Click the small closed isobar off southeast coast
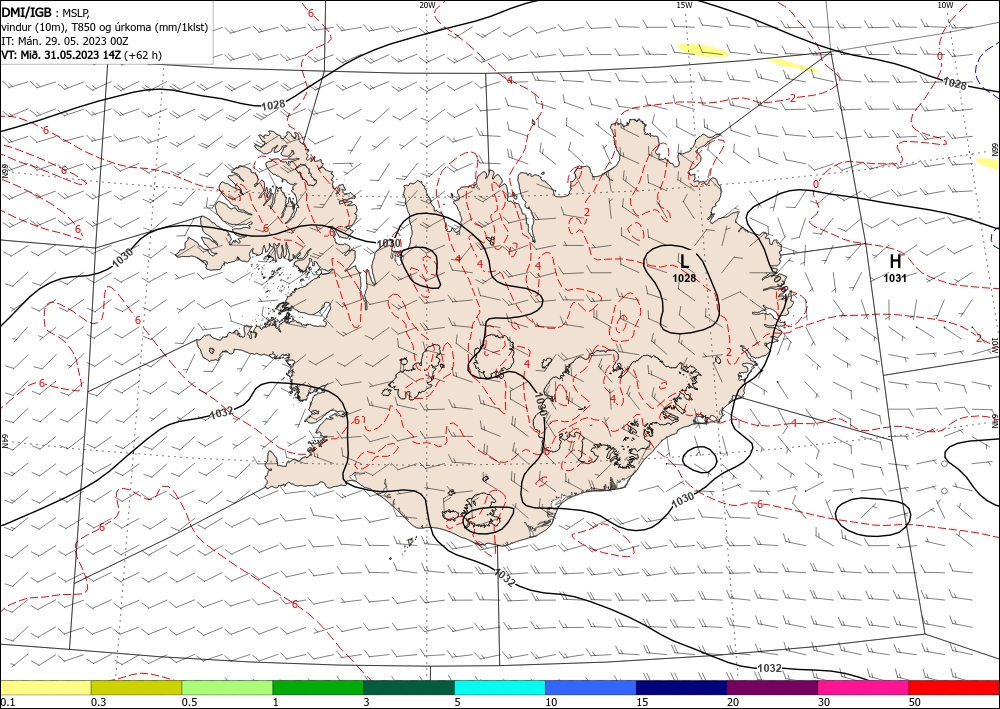 point(700,459)
